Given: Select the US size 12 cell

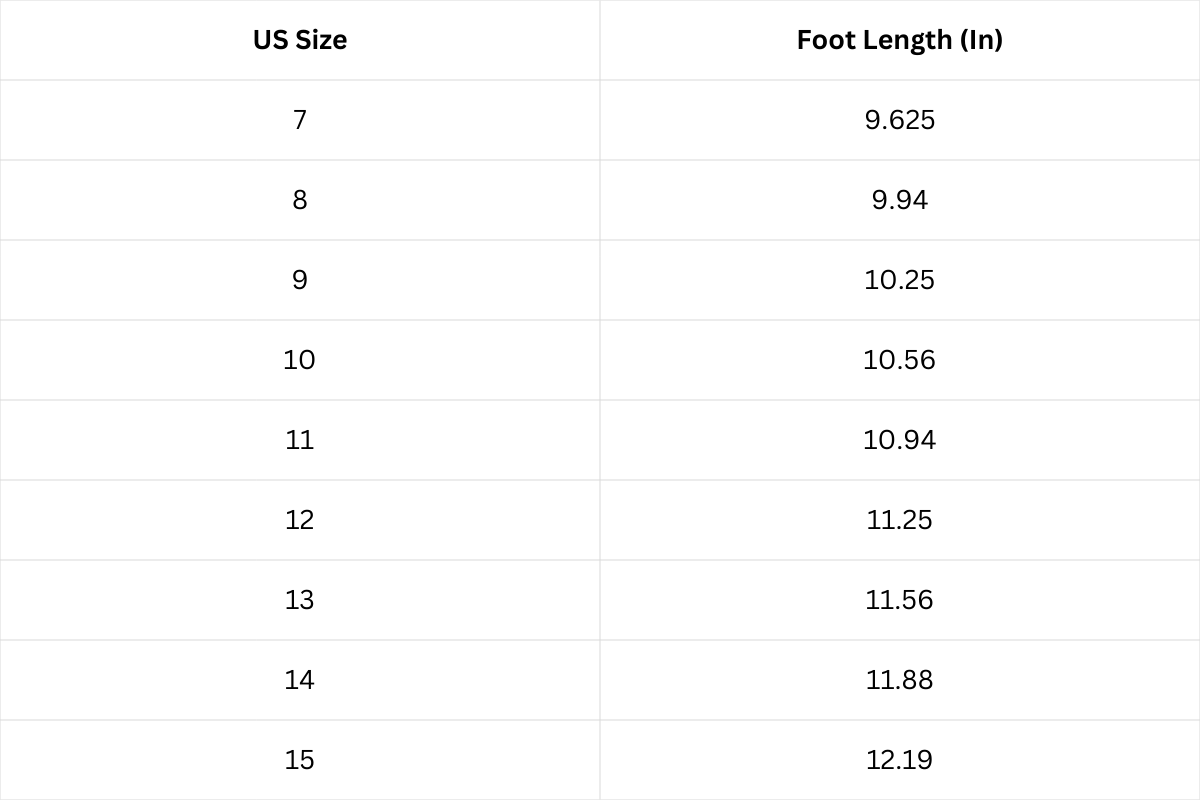Looking at the screenshot, I should point(300,520).
